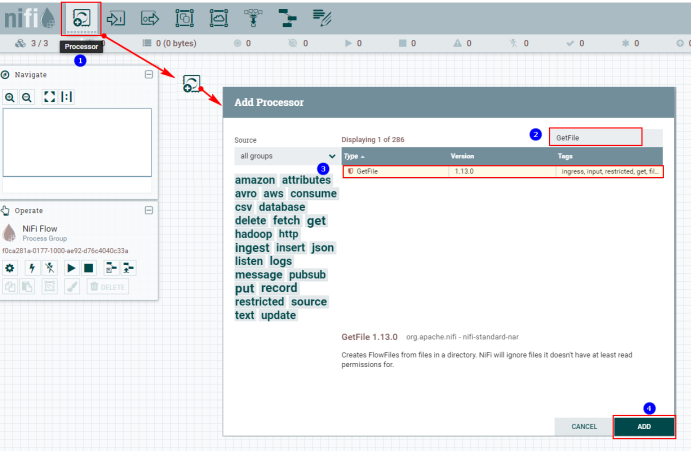This screenshot has height=451, width=692.
Task: Select the GetFile processor row
Action: [x=503, y=171]
